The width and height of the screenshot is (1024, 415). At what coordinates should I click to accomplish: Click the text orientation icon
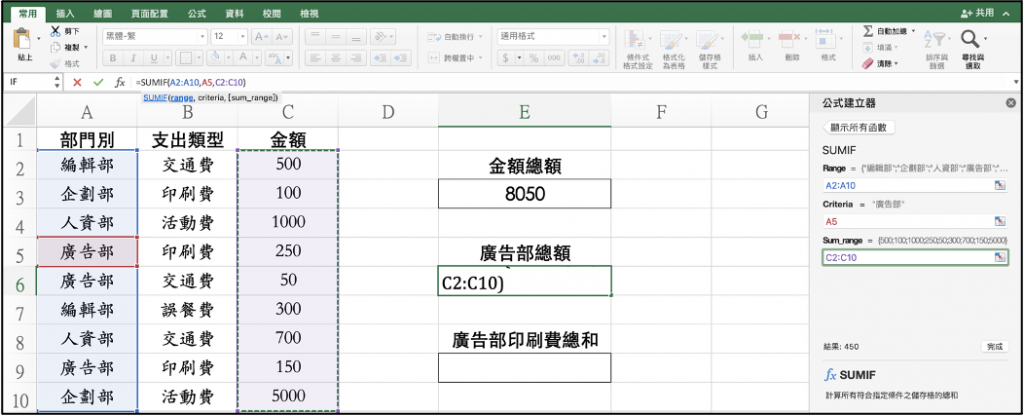point(380,37)
